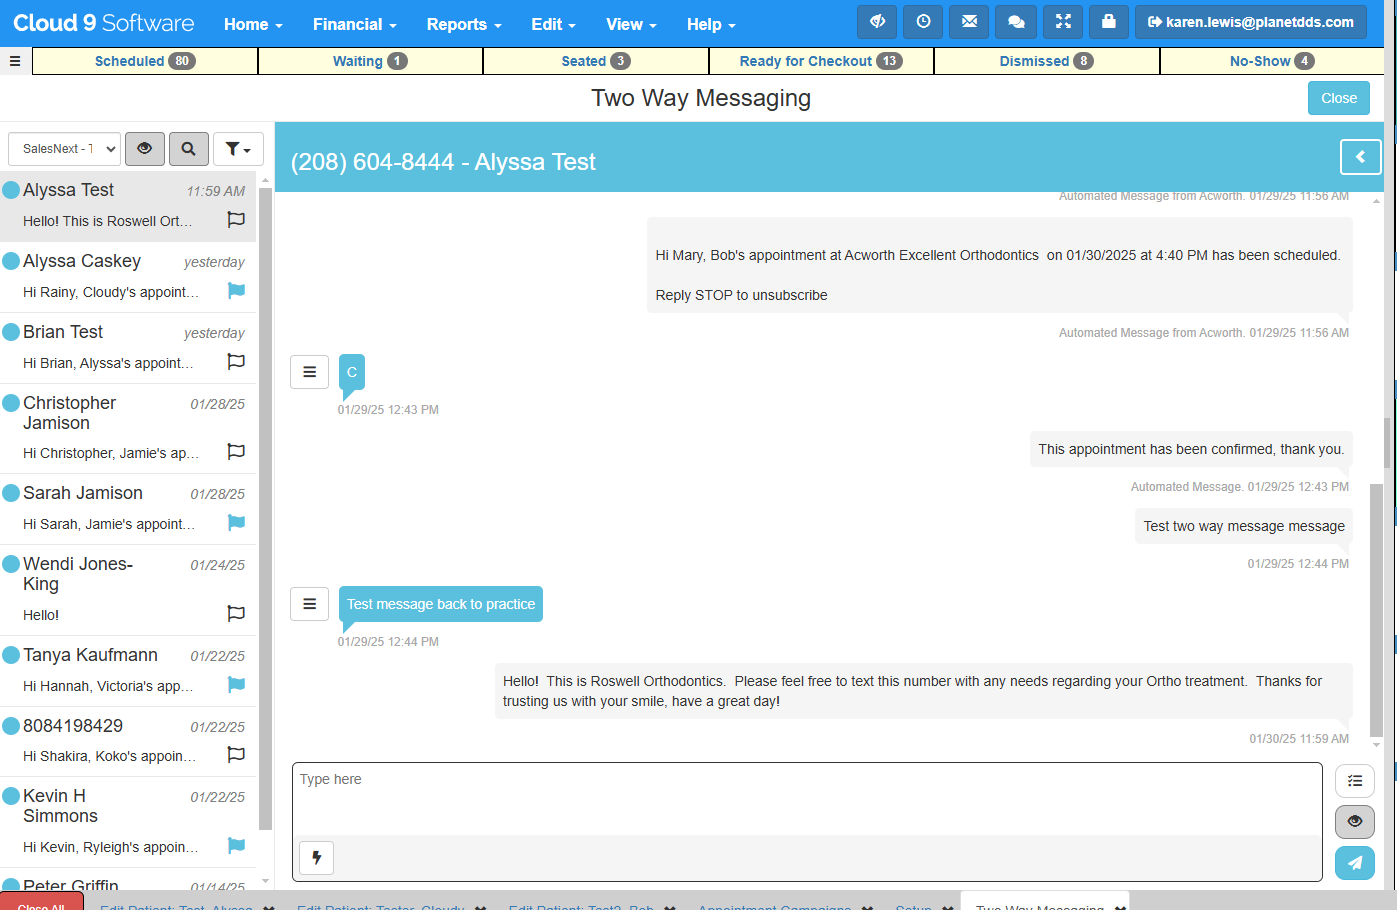Toggle flag on Alyssa Test conversation
1397x910 pixels.
point(236,219)
